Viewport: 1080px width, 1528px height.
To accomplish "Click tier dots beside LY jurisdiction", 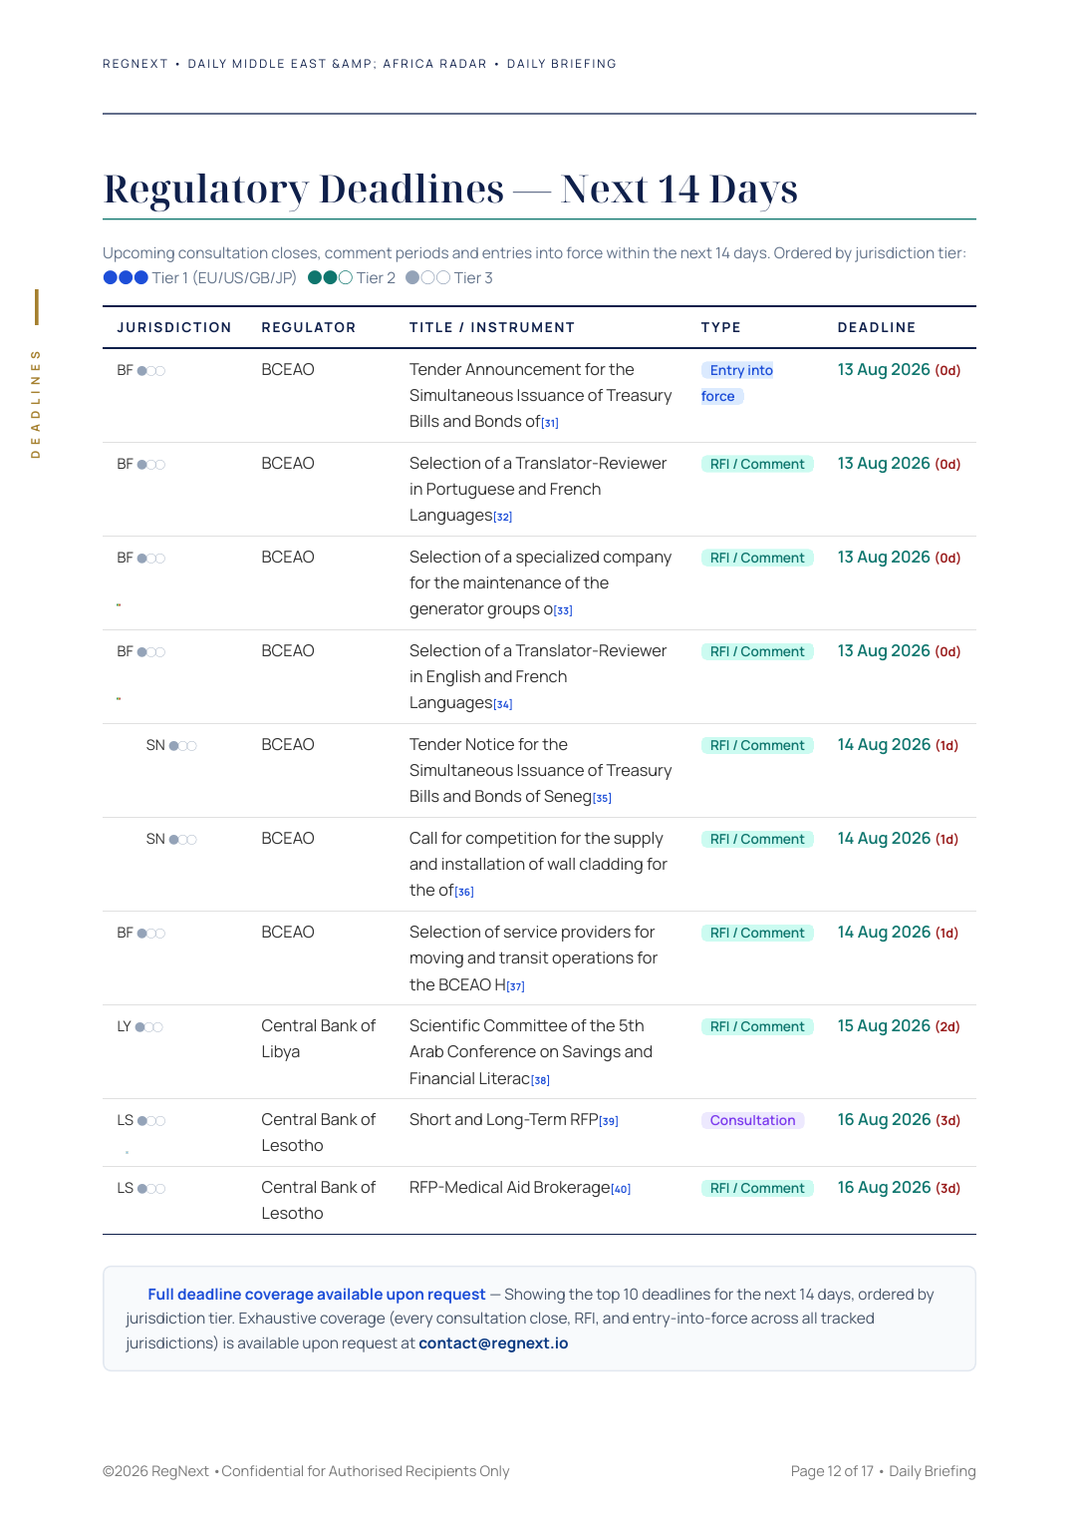I will pyautogui.click(x=149, y=1027).
